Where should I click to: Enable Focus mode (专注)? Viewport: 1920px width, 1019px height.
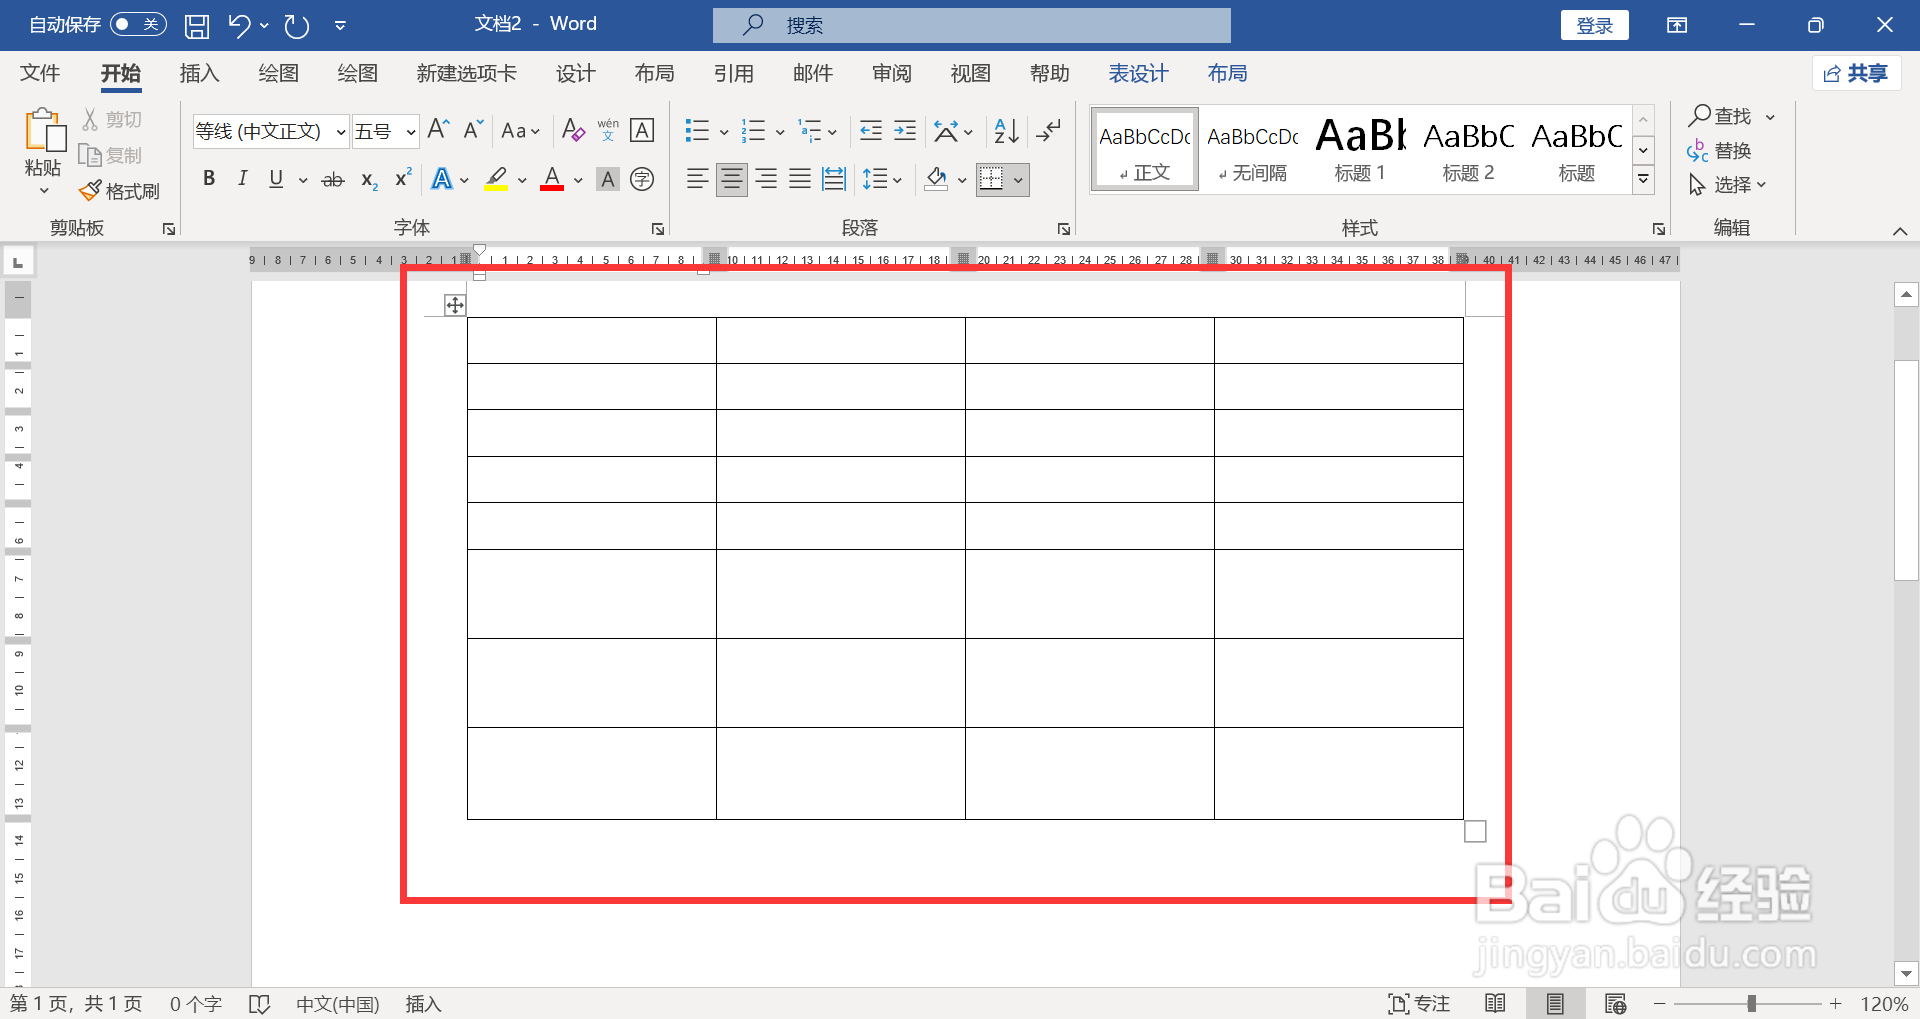pyautogui.click(x=1419, y=1003)
